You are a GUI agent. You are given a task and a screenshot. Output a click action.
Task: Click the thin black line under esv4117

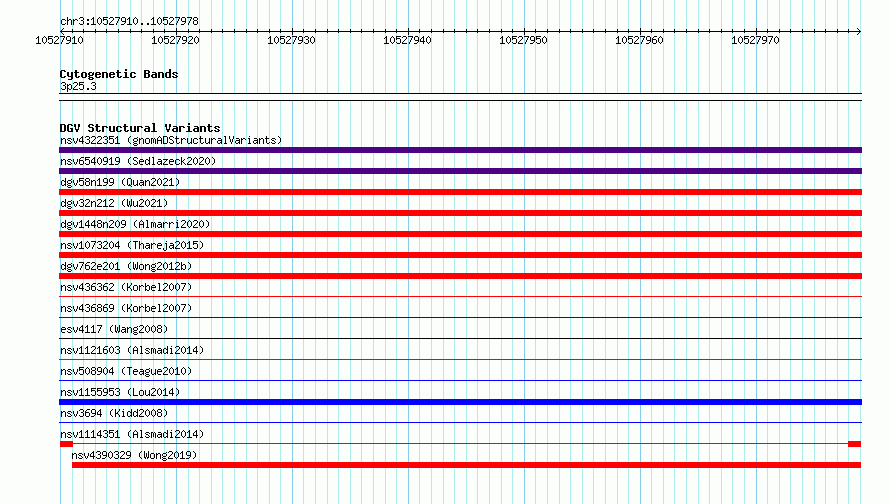click(x=460, y=338)
